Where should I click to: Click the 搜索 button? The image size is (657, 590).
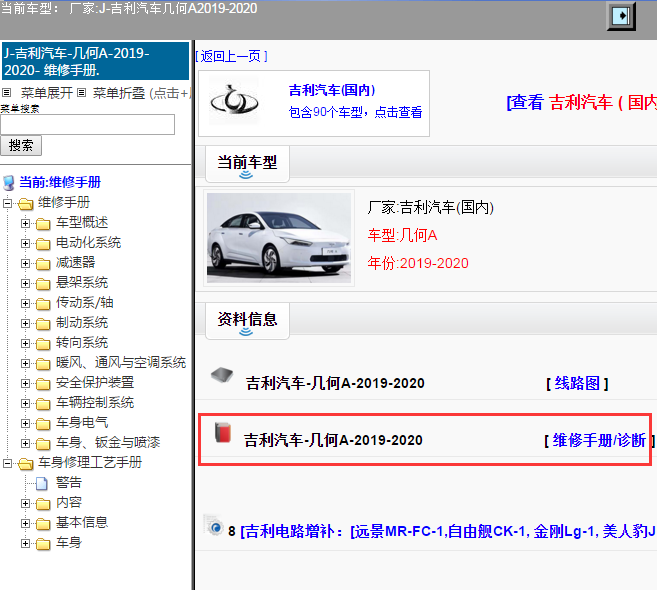21,145
